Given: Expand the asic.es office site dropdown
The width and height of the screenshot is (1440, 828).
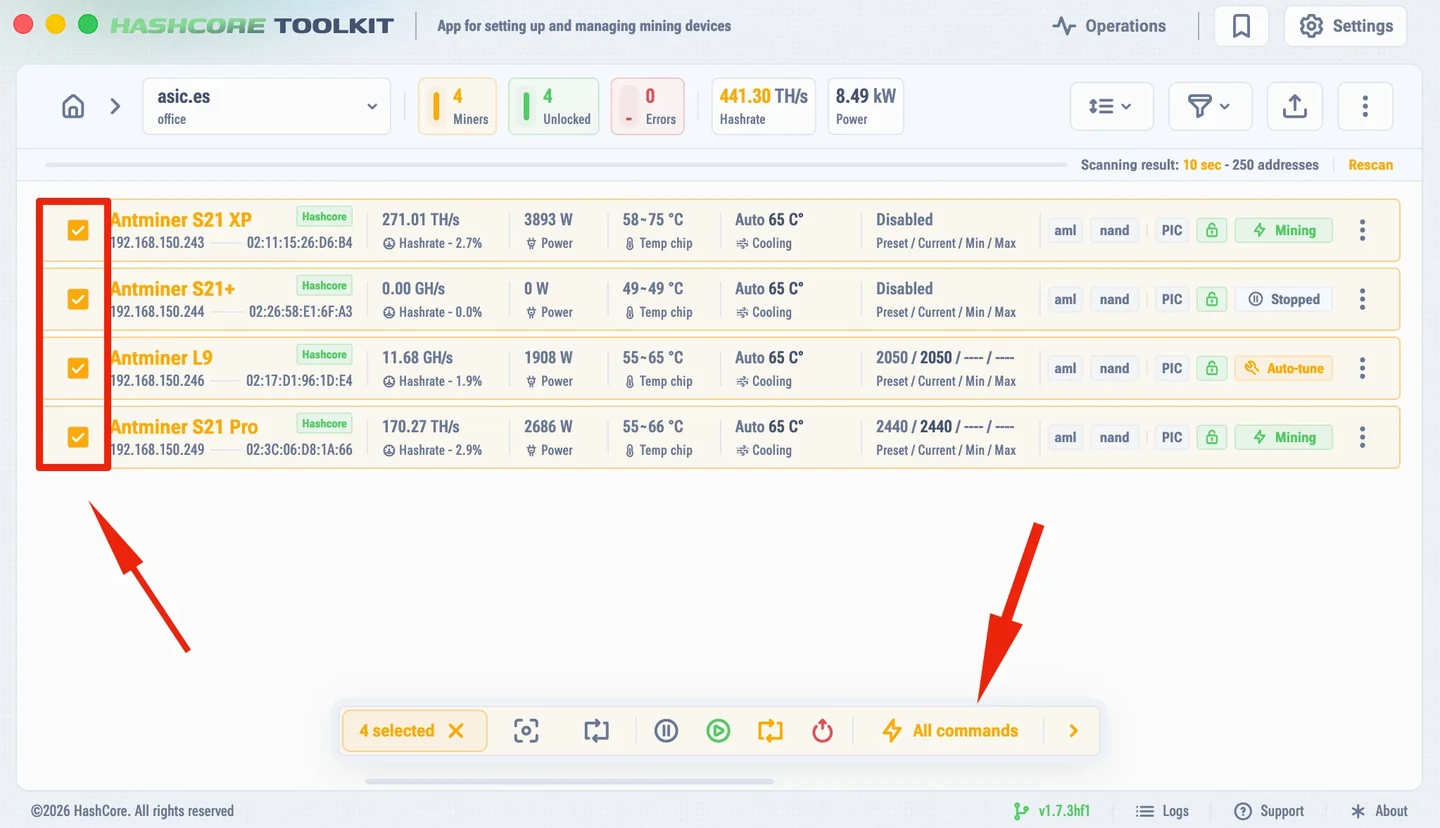Looking at the screenshot, I should click(267, 106).
